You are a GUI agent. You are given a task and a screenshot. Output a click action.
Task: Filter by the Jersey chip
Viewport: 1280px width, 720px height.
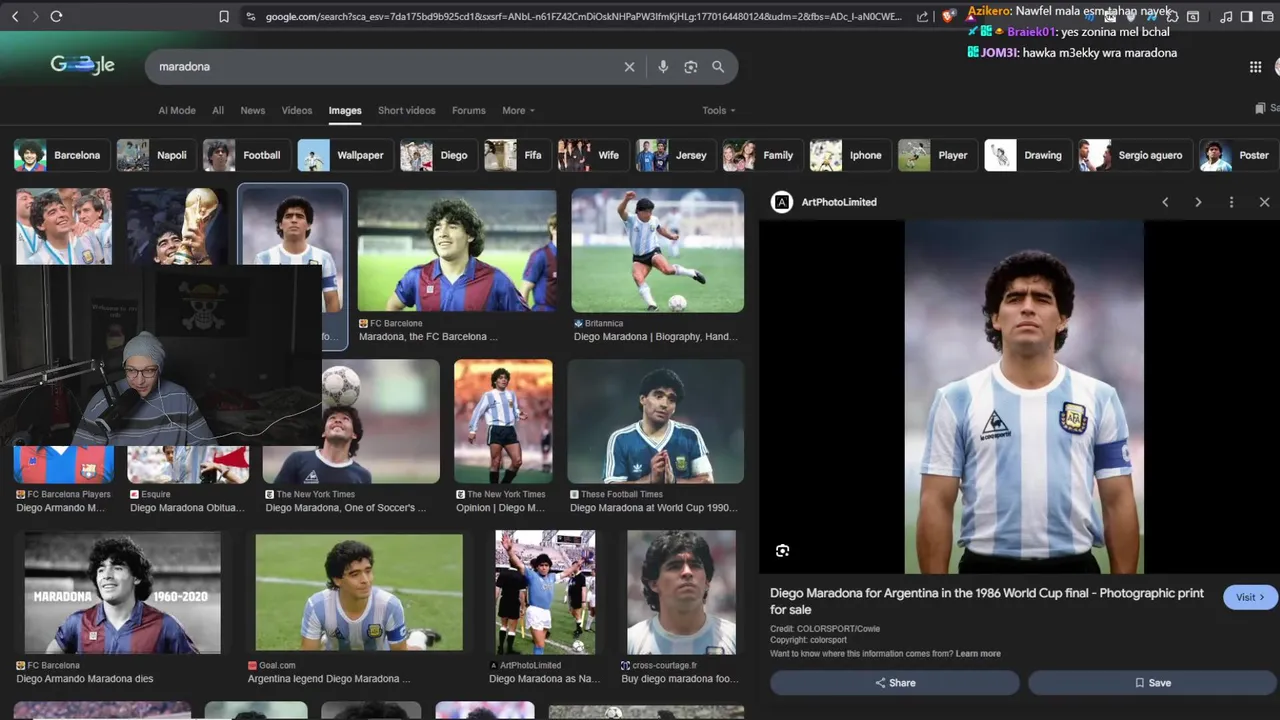point(675,155)
